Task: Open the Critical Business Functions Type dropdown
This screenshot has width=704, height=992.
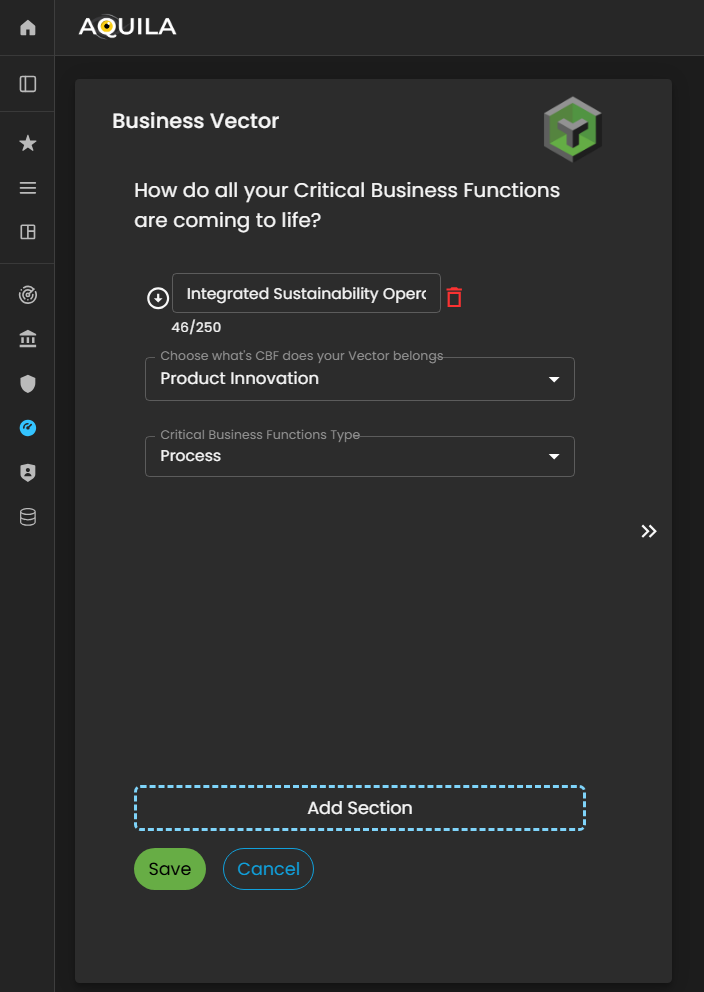Action: [x=359, y=456]
